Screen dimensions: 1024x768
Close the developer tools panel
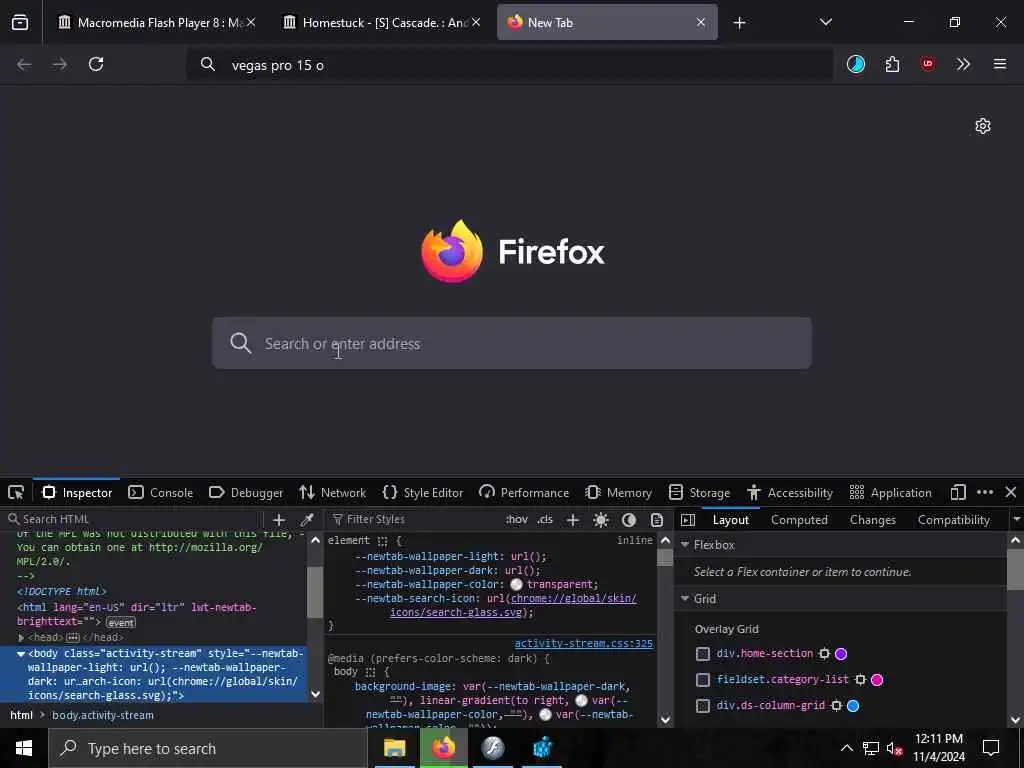[1011, 492]
